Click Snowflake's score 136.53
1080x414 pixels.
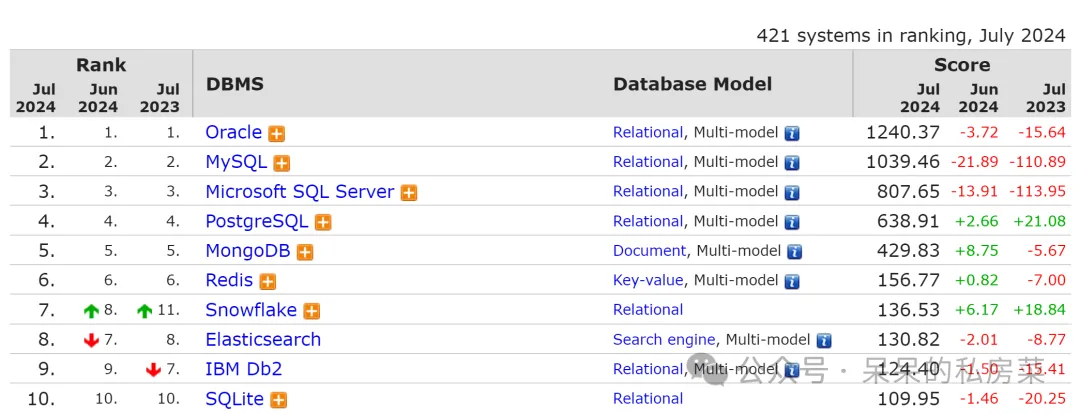coord(908,310)
